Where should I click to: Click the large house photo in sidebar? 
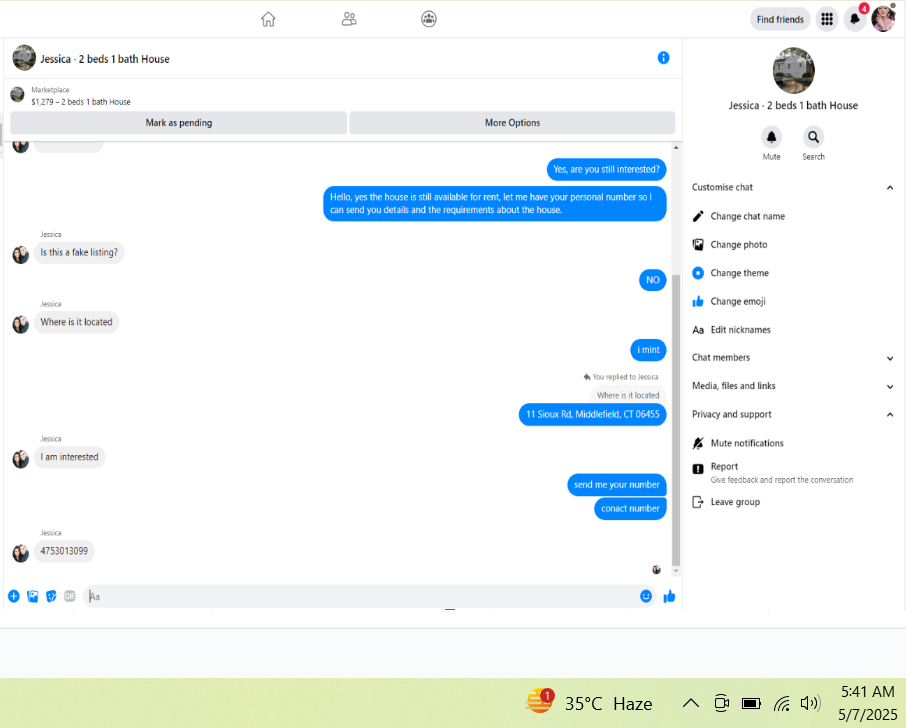(794, 70)
